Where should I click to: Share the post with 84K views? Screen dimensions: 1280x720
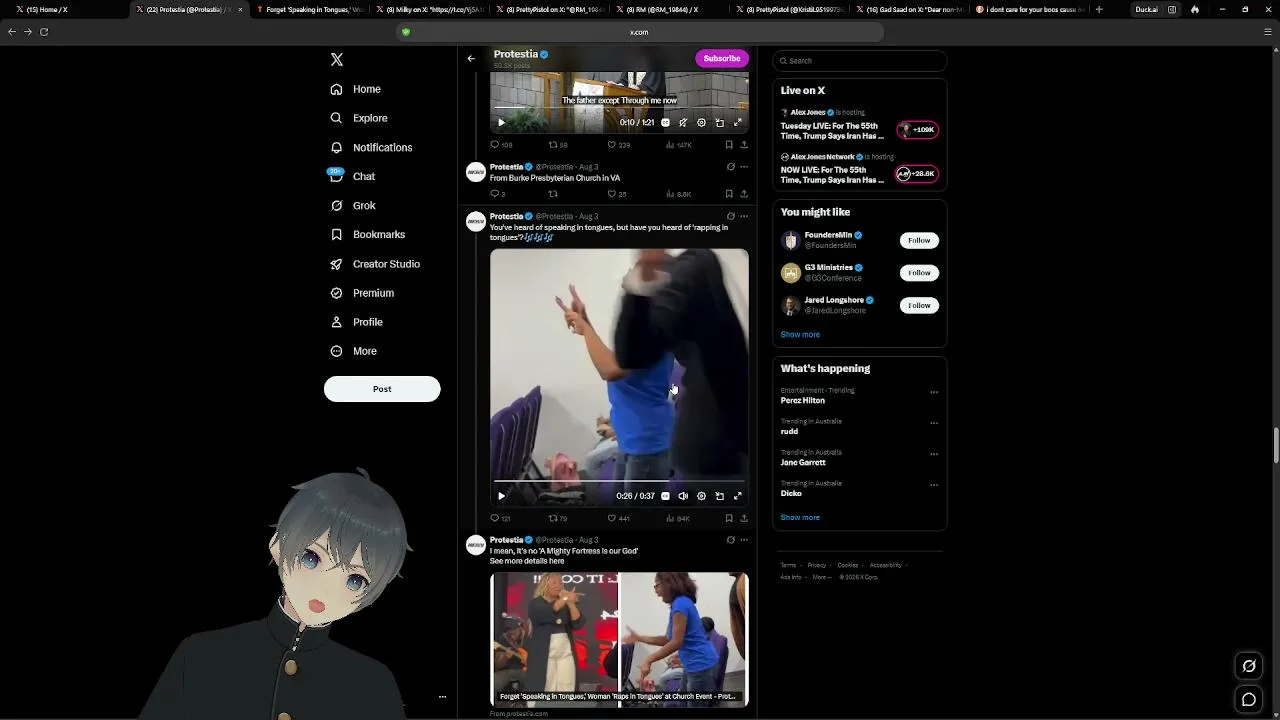743,519
